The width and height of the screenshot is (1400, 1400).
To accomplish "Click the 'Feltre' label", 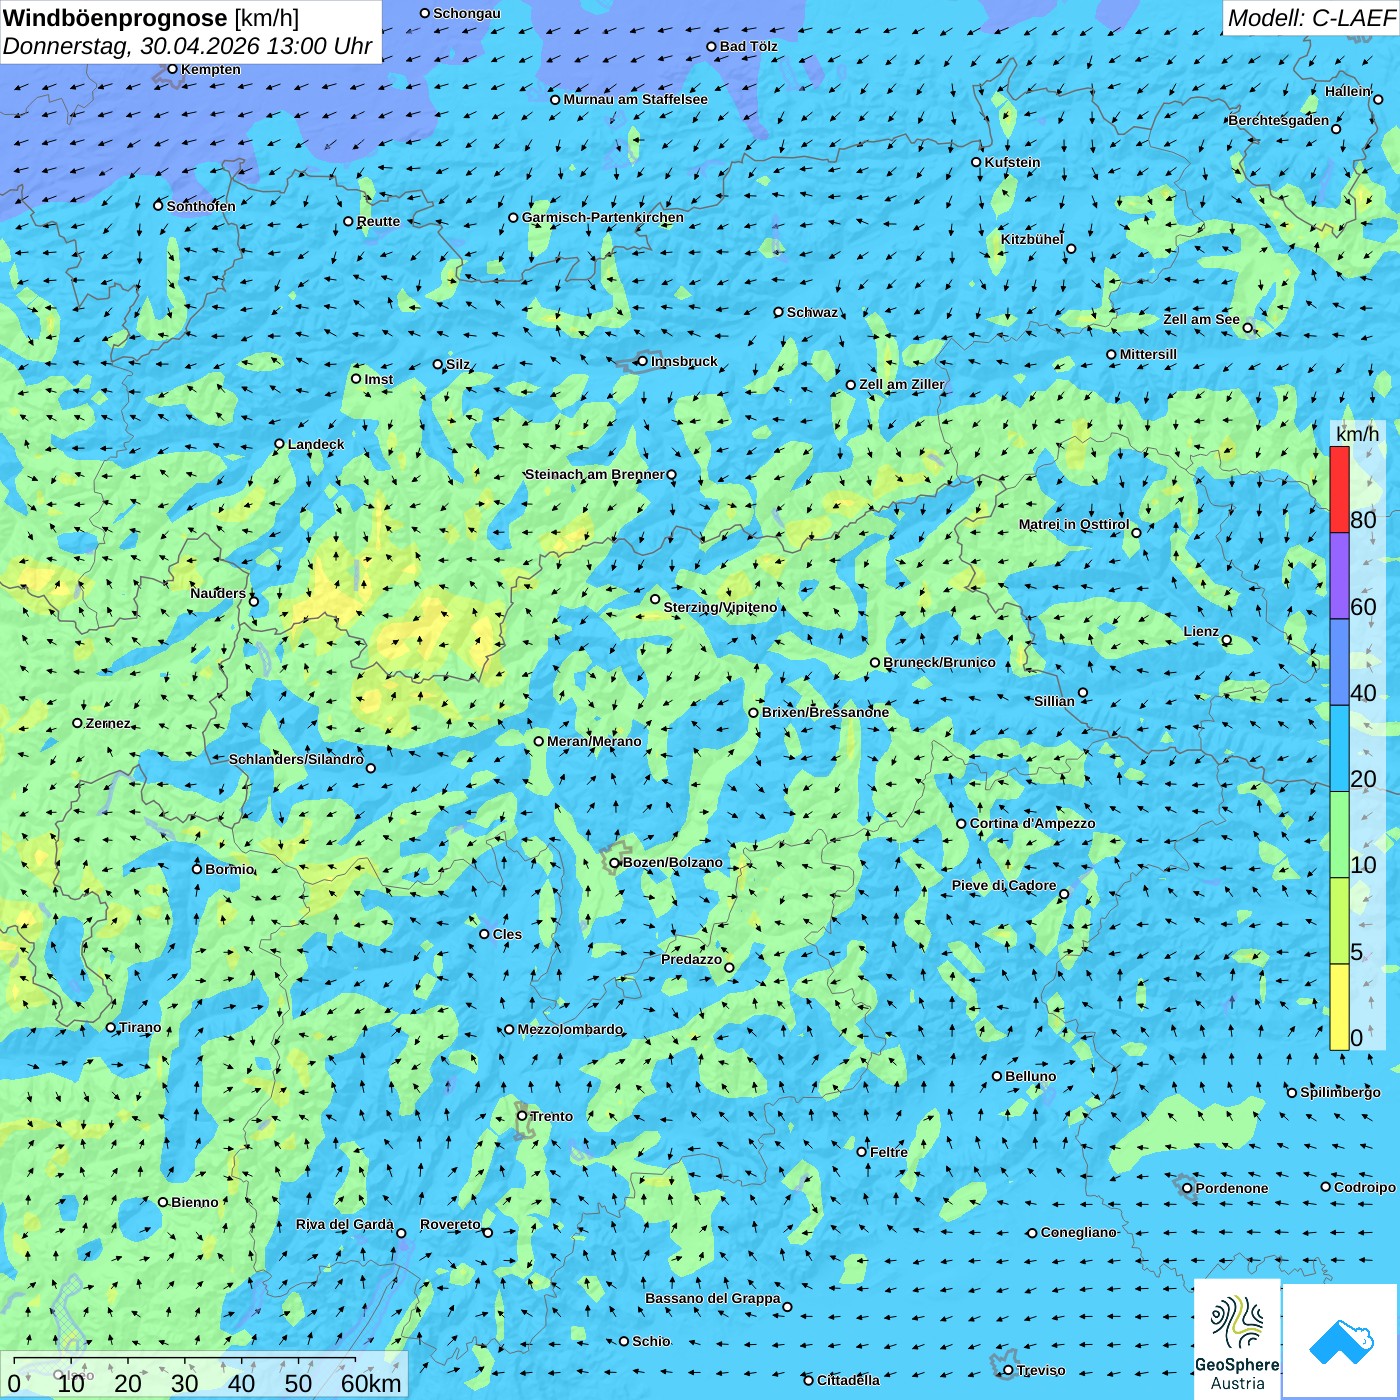I will [x=889, y=1152].
